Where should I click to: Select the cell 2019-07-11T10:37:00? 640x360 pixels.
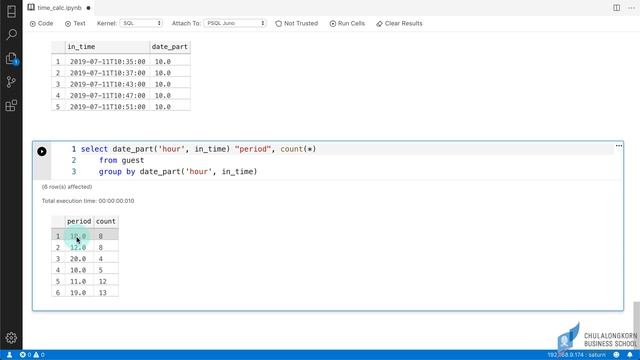click(107, 73)
